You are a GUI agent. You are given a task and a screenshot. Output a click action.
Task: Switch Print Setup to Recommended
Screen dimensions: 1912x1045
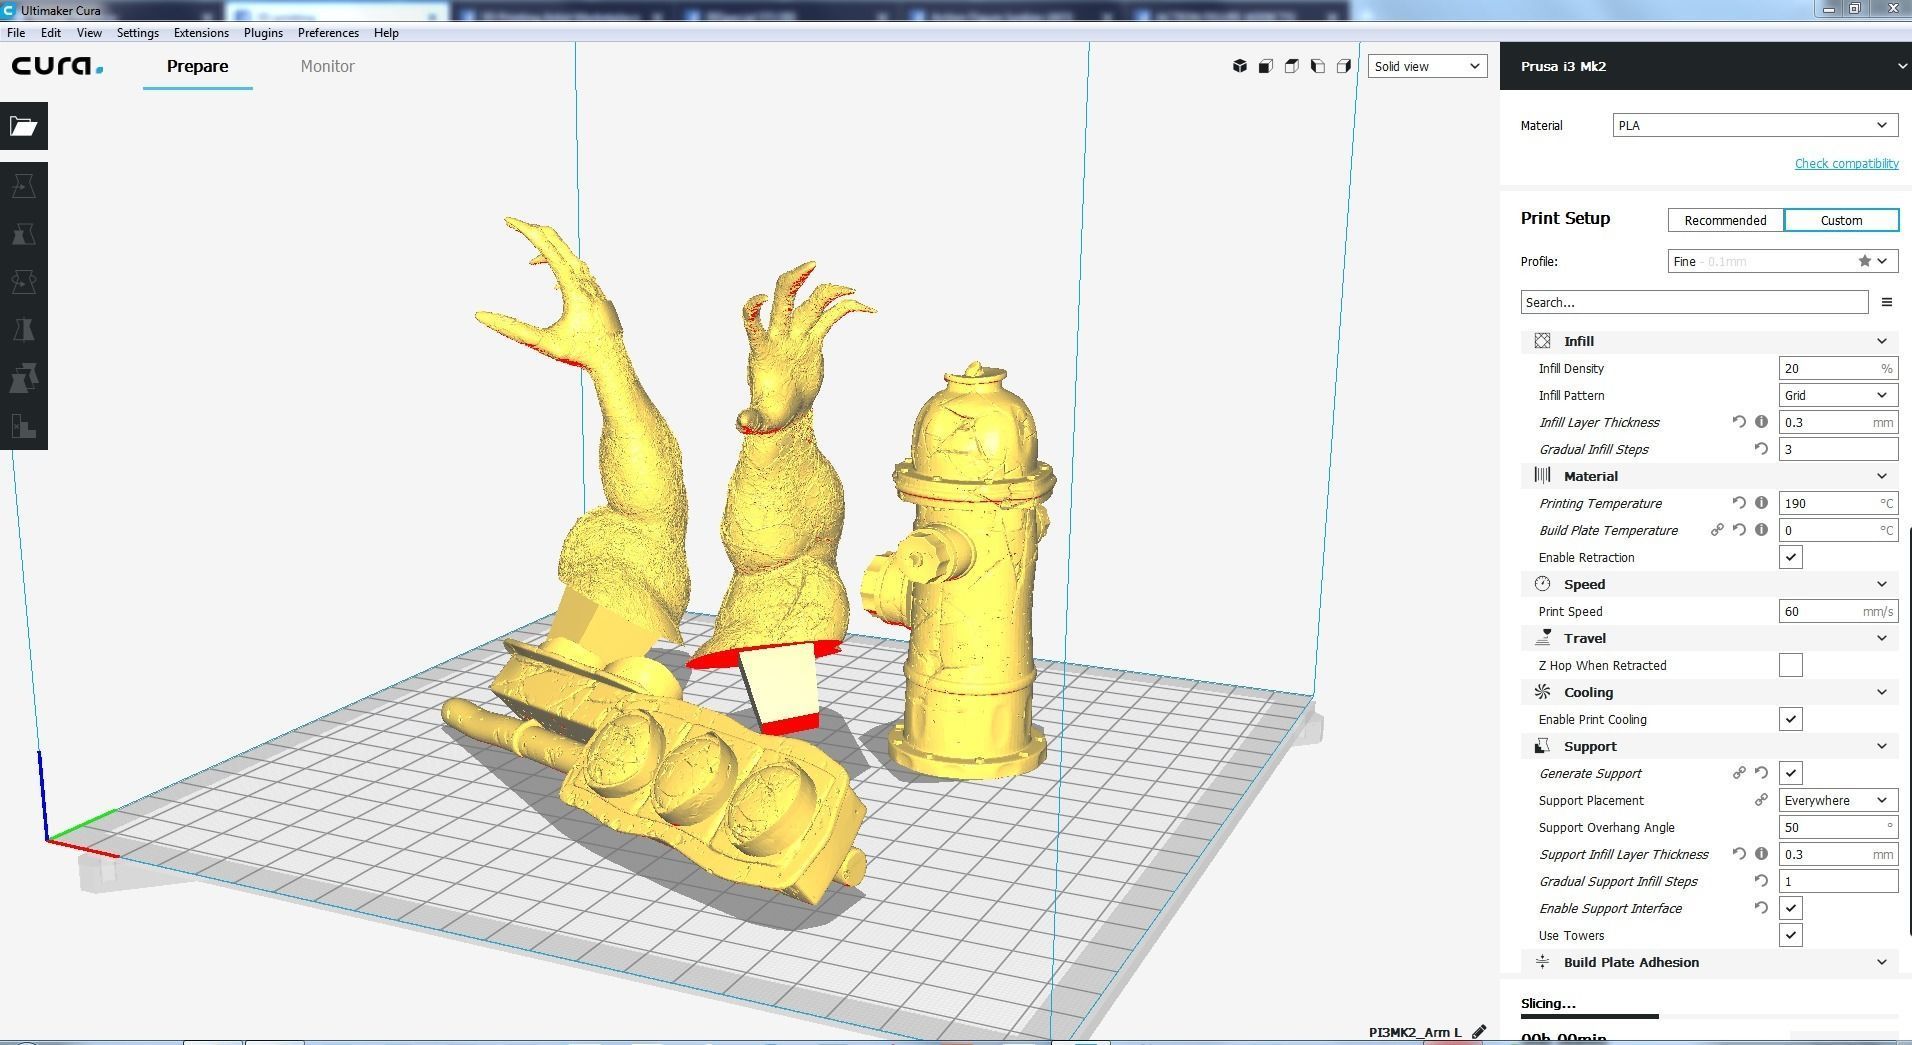(x=1725, y=220)
